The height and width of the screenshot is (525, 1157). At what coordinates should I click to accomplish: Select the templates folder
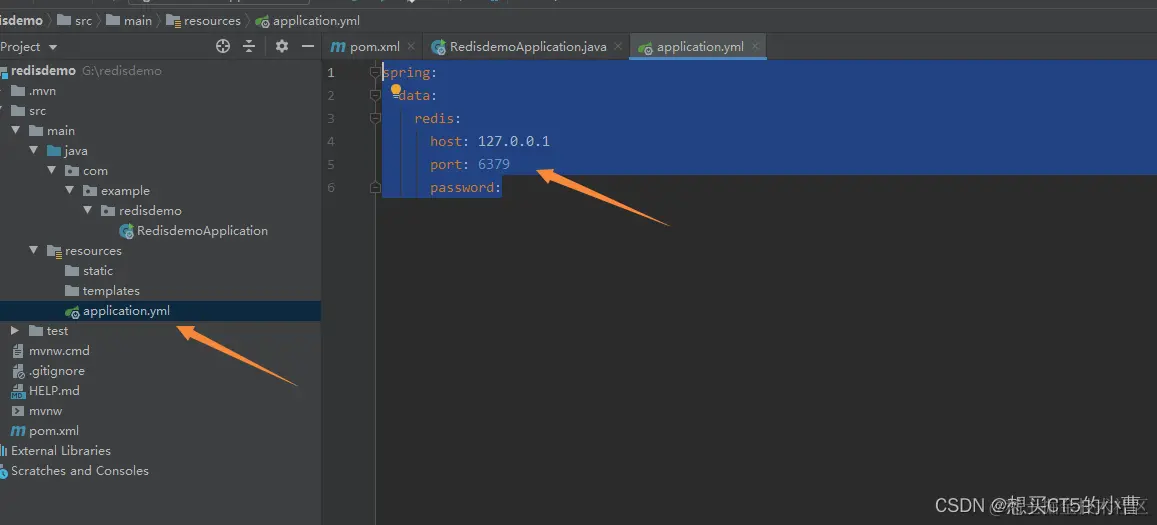tap(111, 290)
